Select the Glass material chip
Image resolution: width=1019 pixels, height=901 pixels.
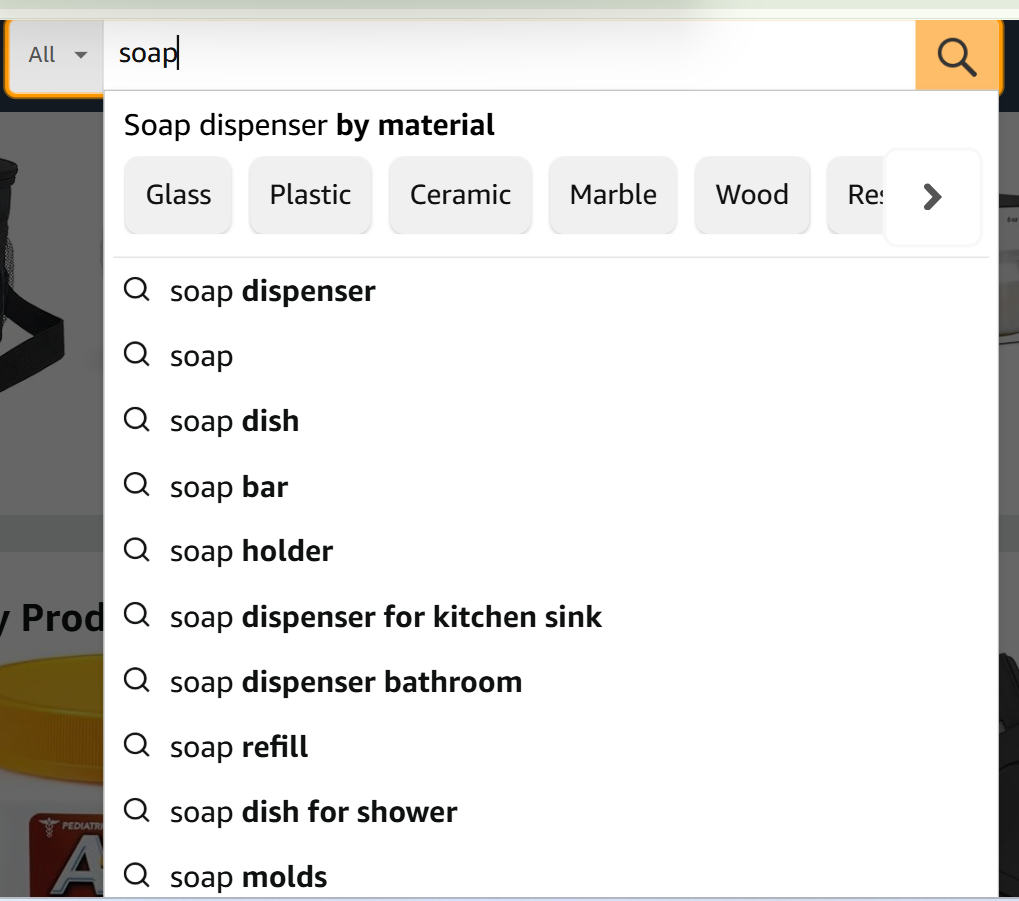pos(178,195)
